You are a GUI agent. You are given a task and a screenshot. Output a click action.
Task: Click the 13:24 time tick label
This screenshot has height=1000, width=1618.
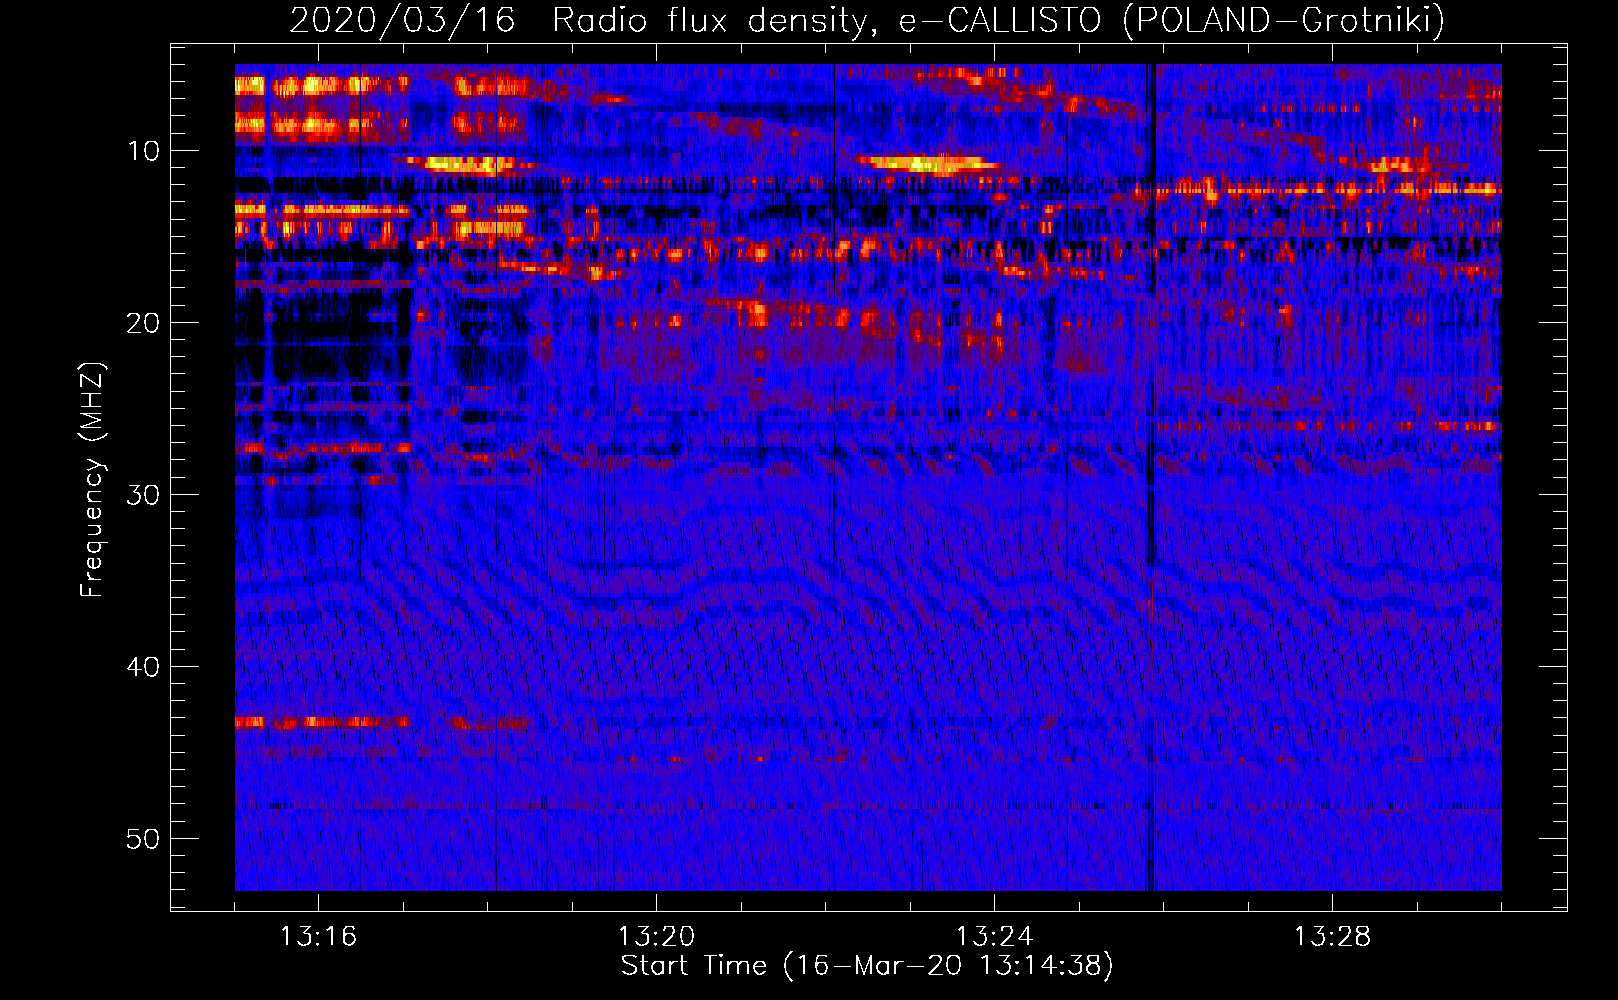coord(994,937)
